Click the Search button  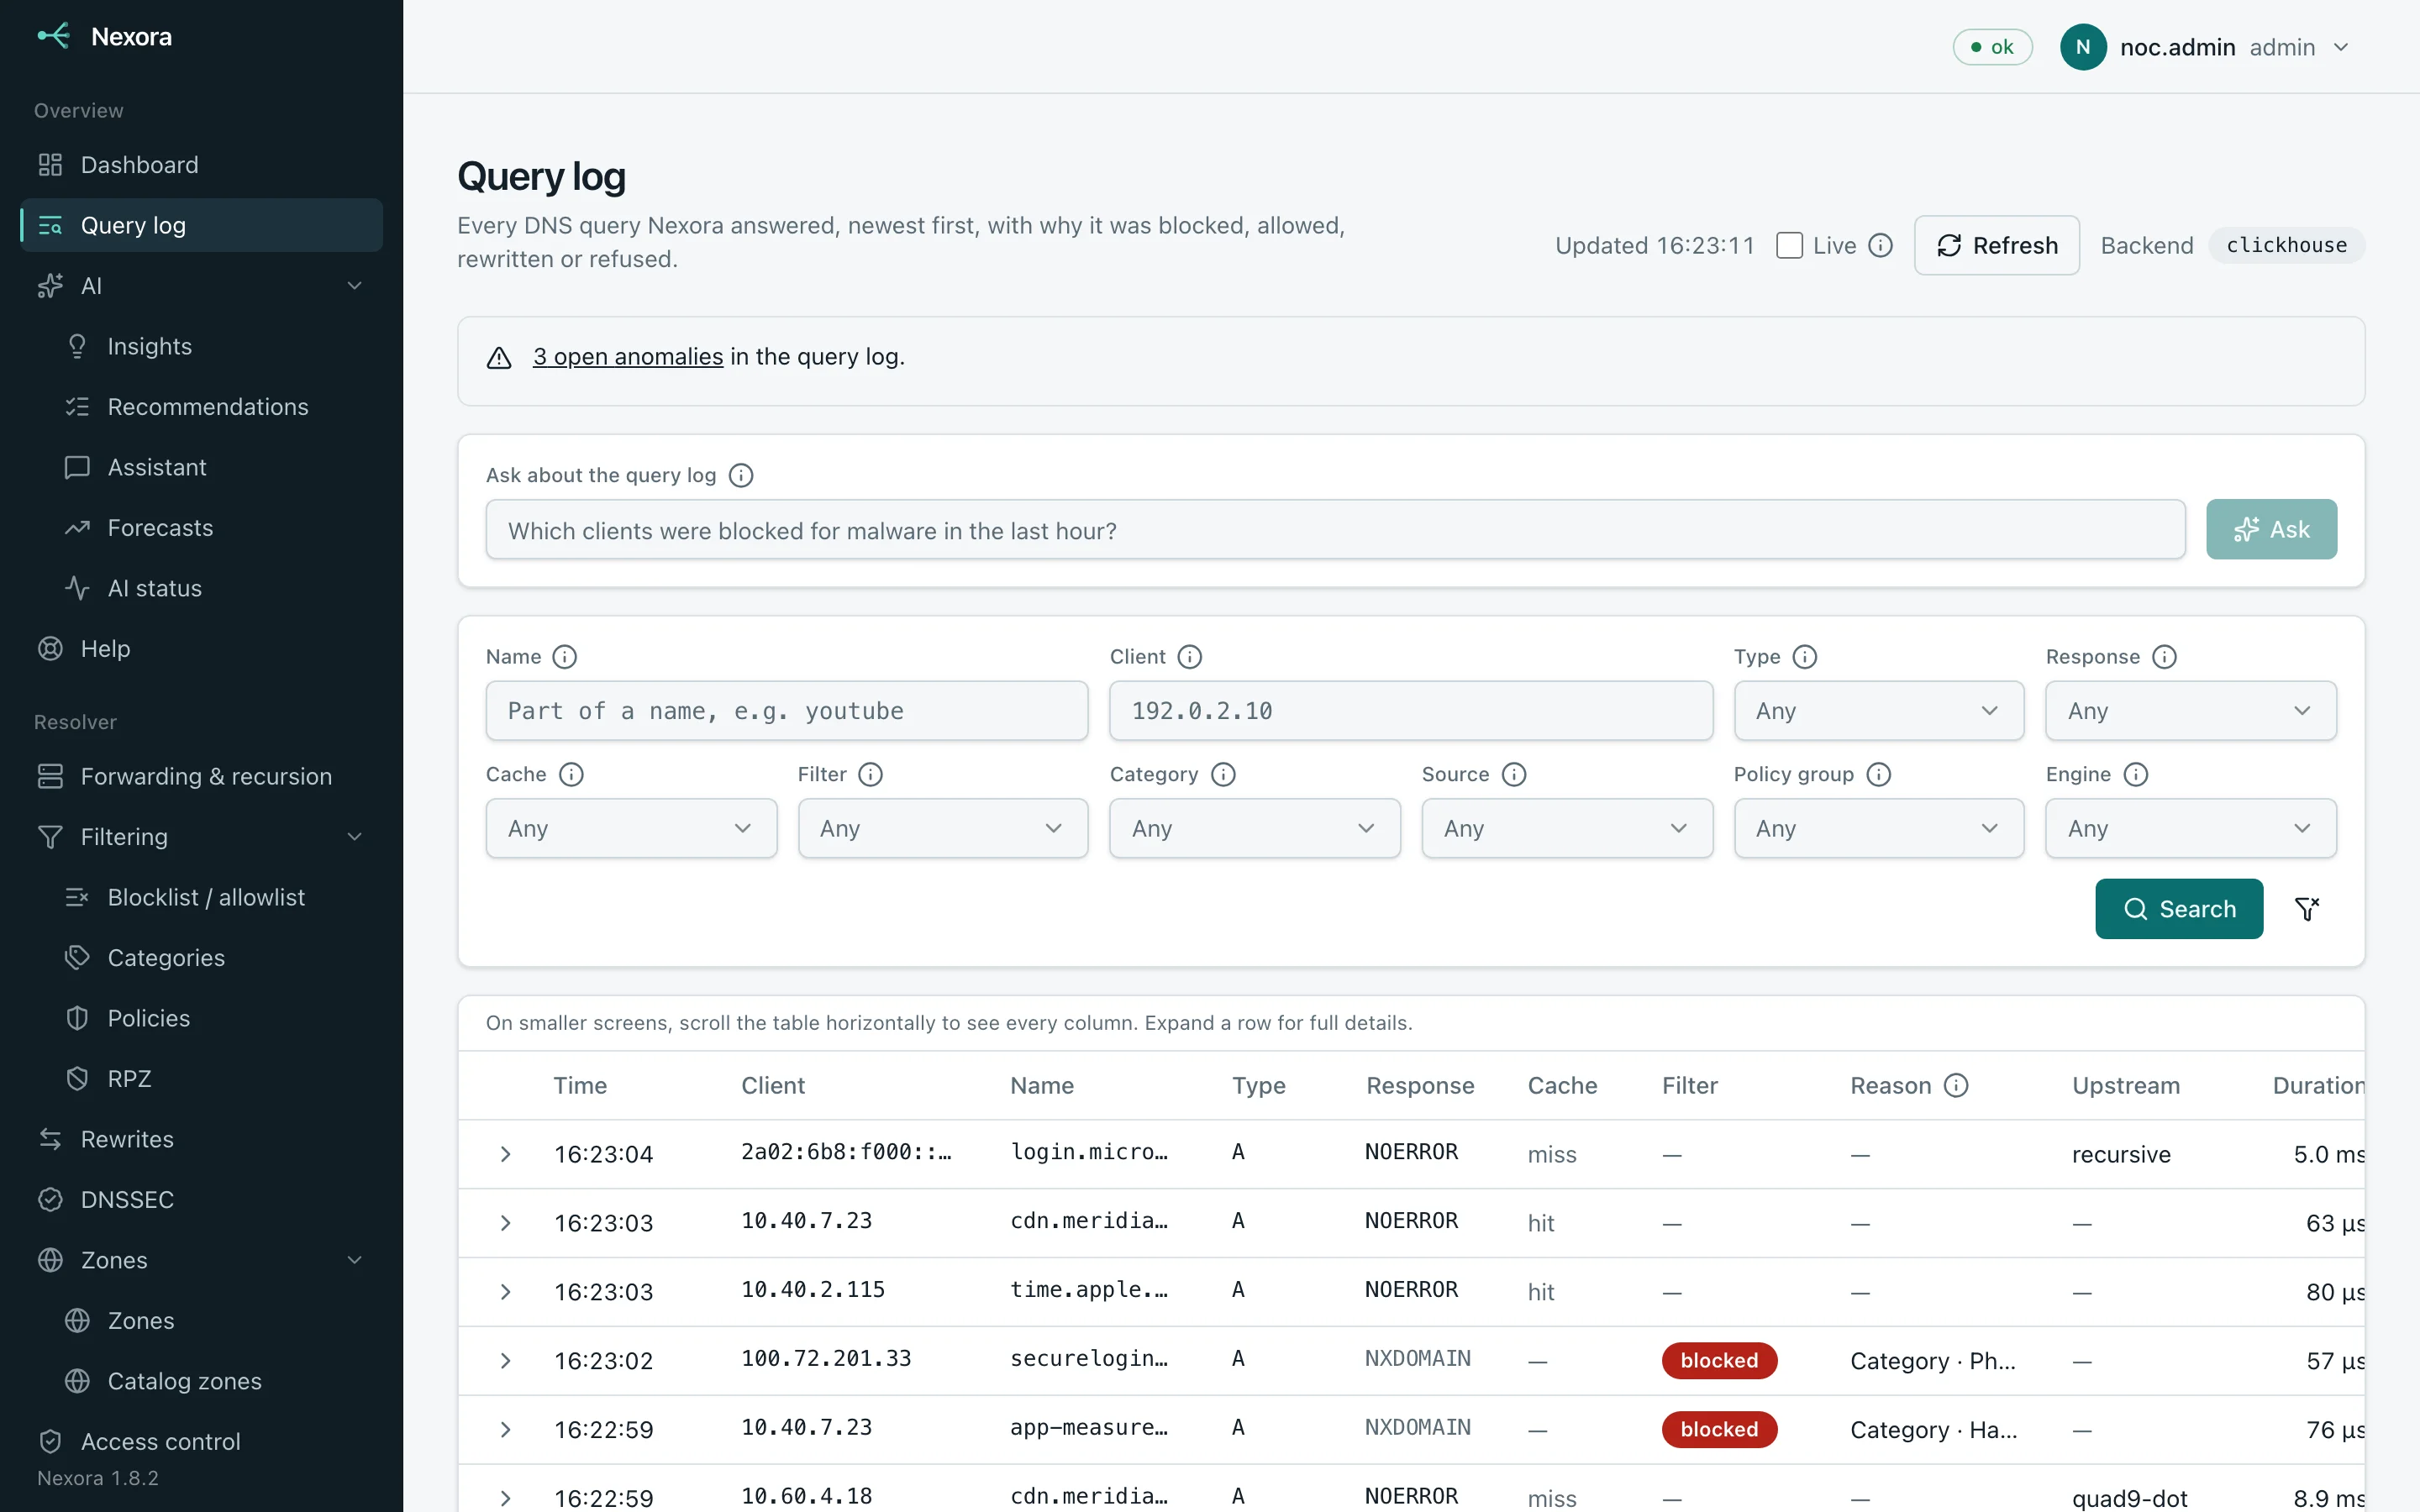(2178, 909)
